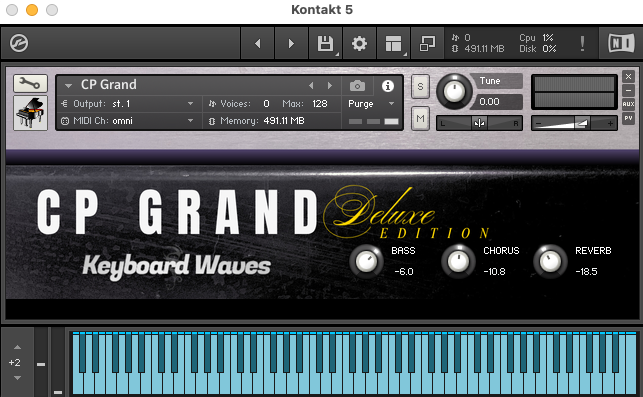
Task: Decrease volume with the minus sign
Action: tap(538, 123)
